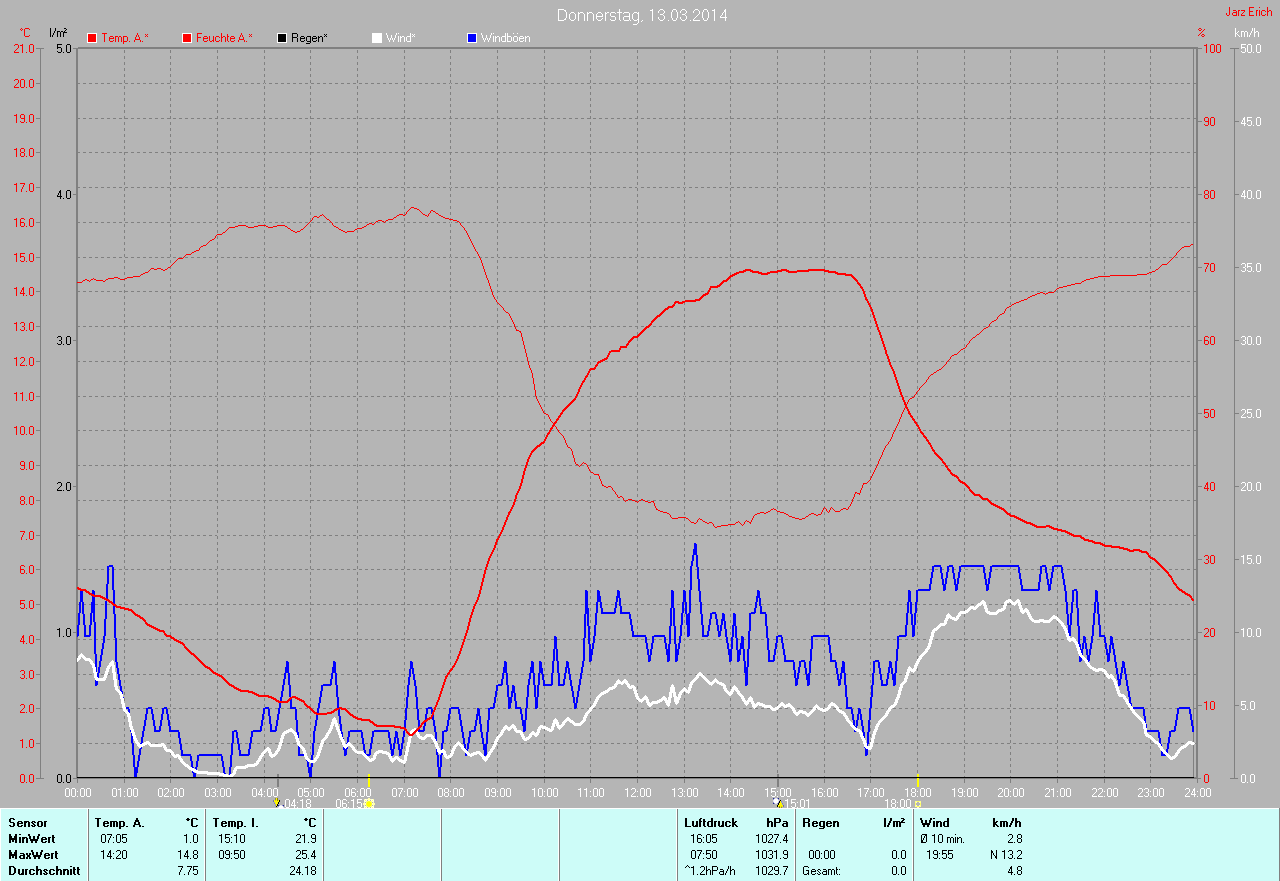Click the wind maximum value 'N 13.2'
Image resolution: width=1280 pixels, height=881 pixels.
coord(1005,855)
